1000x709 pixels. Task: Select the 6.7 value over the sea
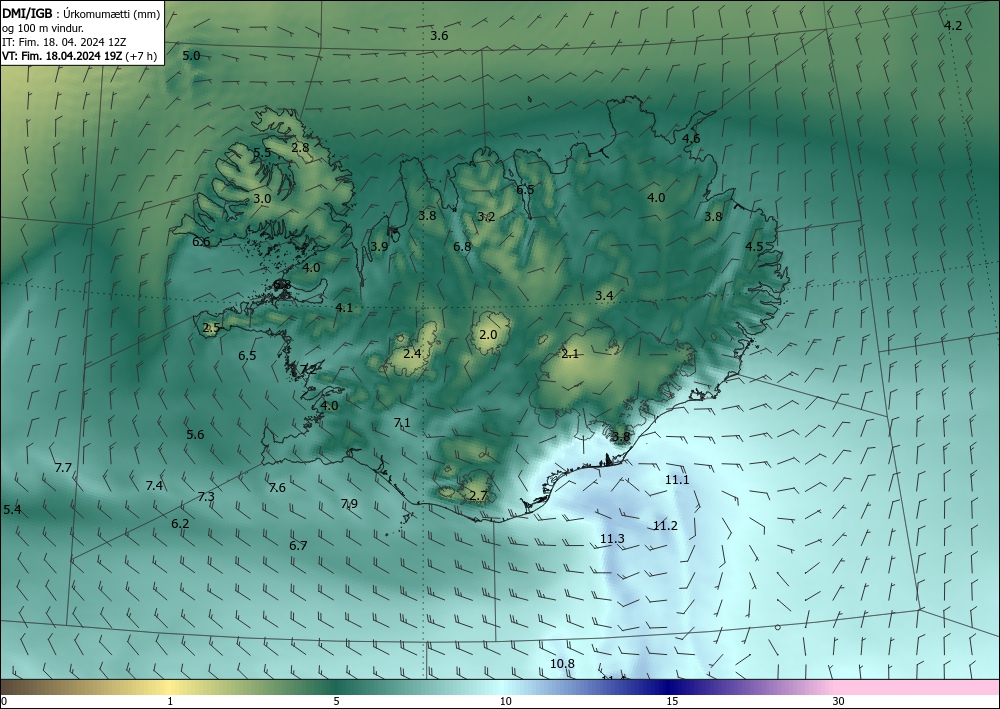click(x=298, y=545)
